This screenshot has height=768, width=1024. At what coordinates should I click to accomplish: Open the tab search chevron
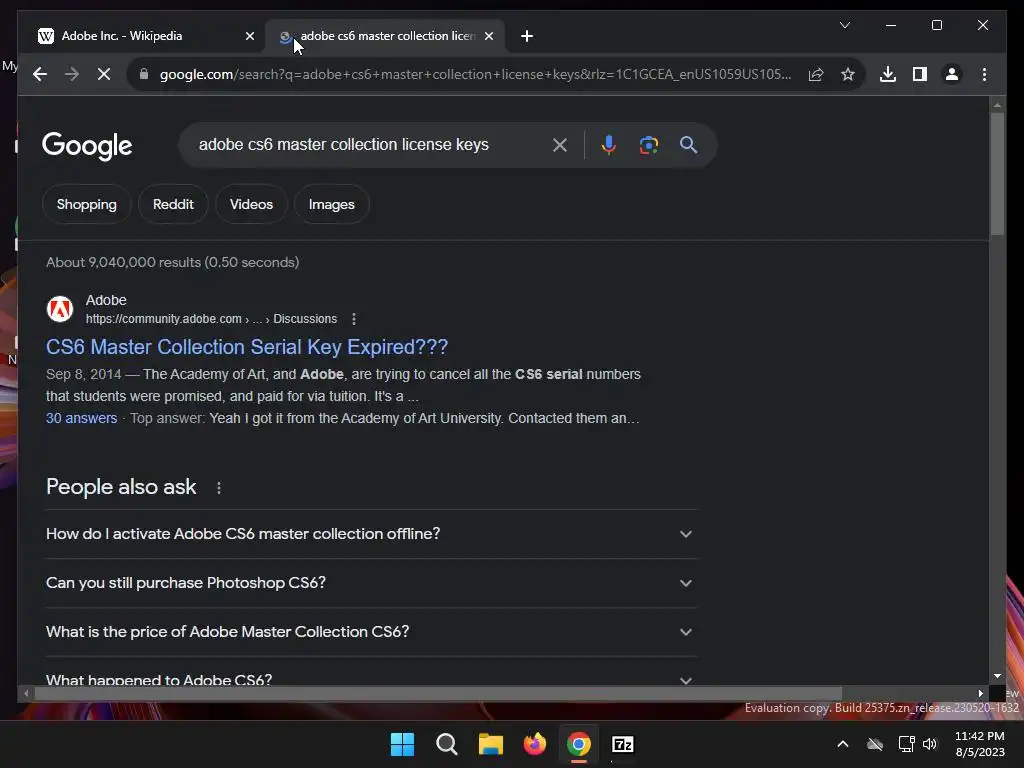click(x=845, y=25)
